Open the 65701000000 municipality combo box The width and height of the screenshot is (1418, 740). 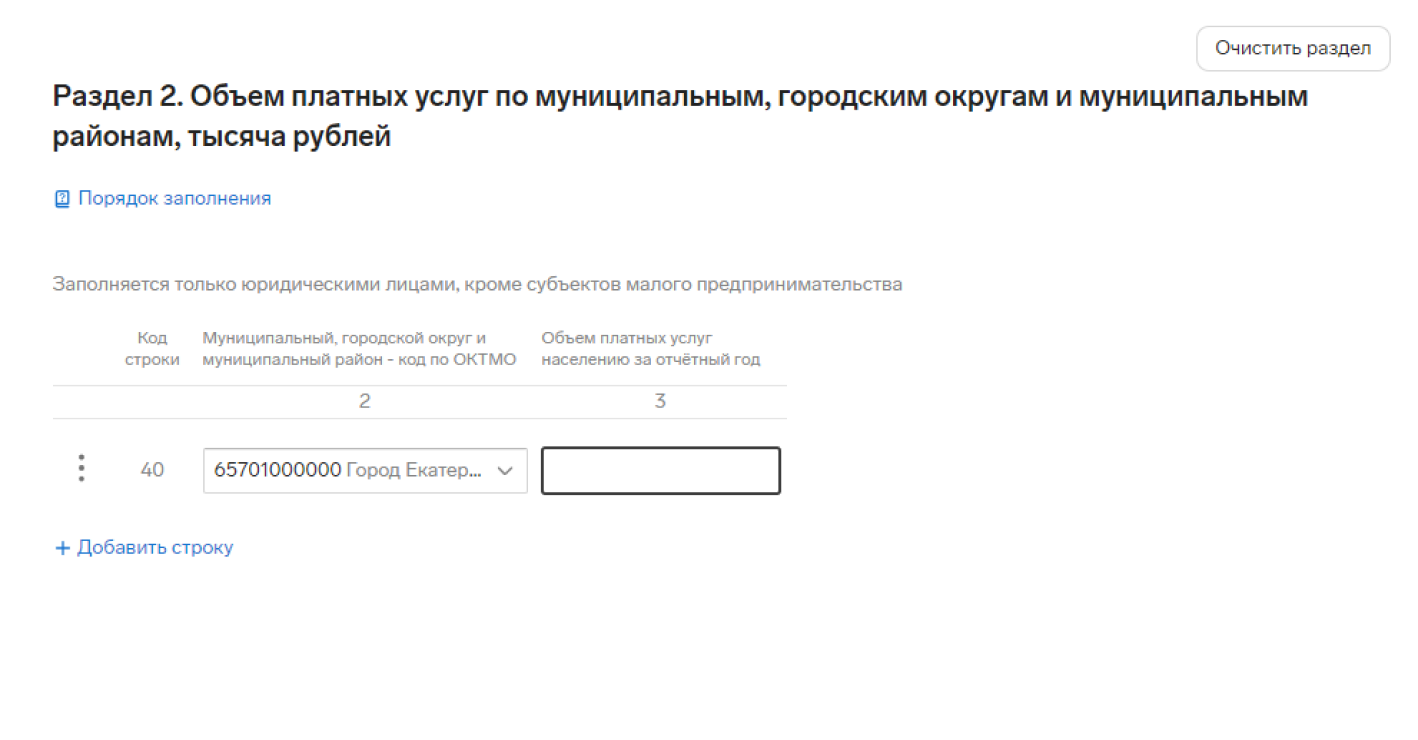tap(365, 470)
